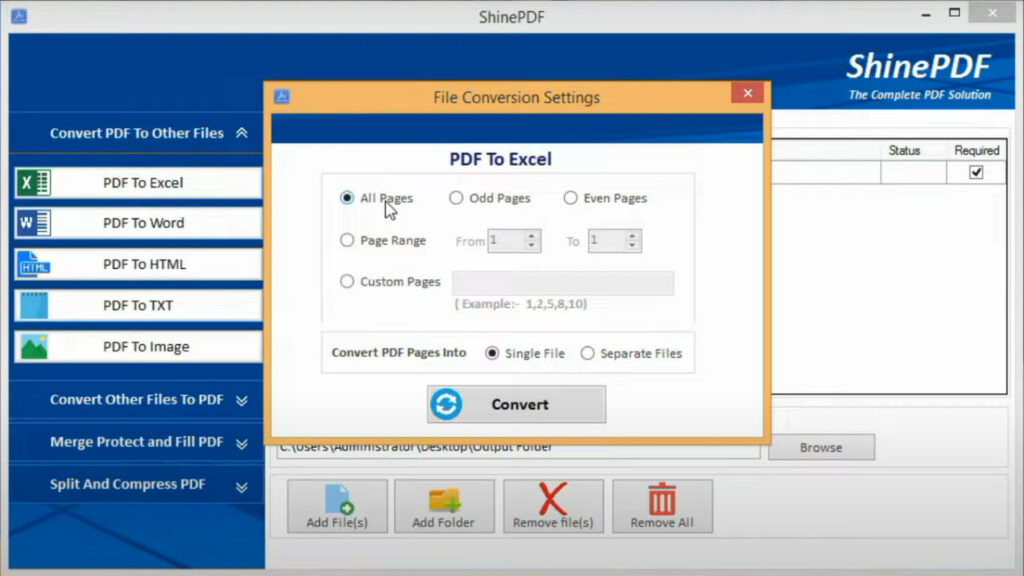
Task: Click the Excel icon beside PDF To Excel
Action: pos(33,183)
